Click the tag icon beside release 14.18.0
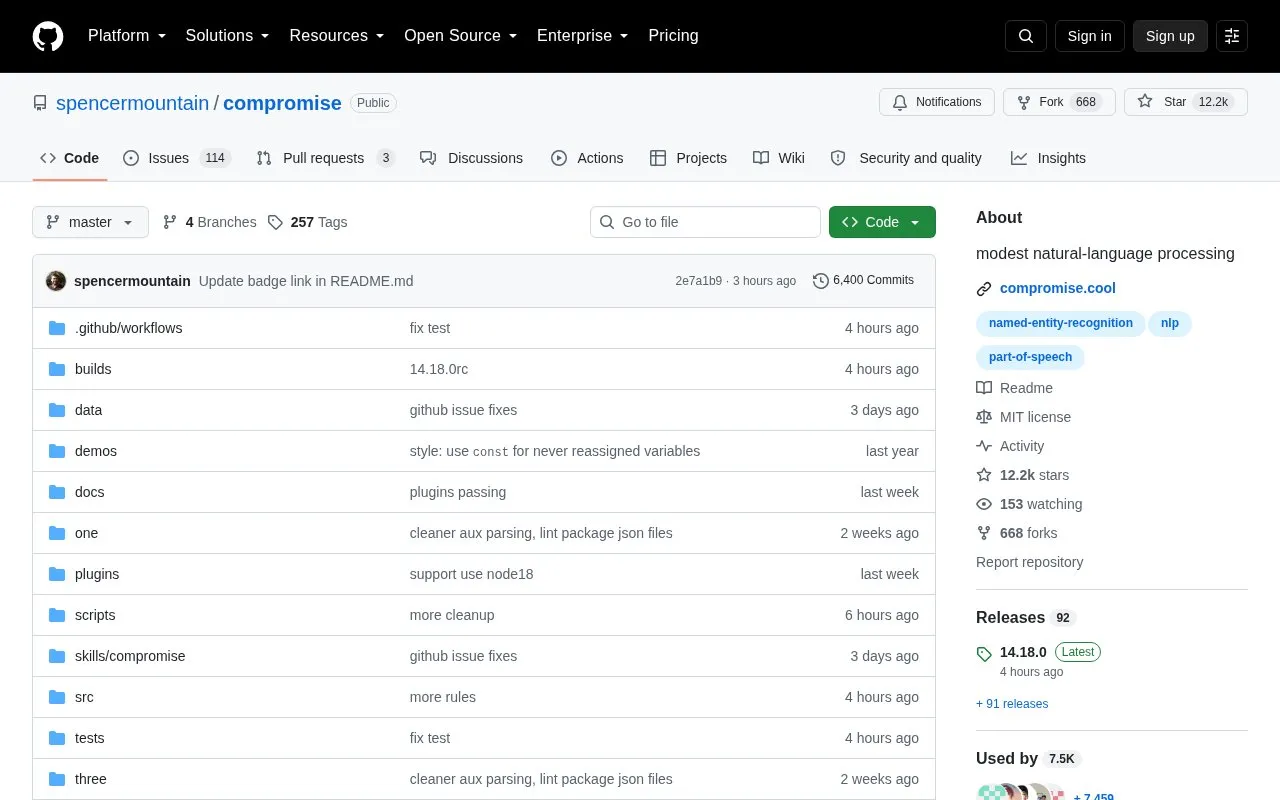The height and width of the screenshot is (800, 1280). pyautogui.click(x=984, y=654)
